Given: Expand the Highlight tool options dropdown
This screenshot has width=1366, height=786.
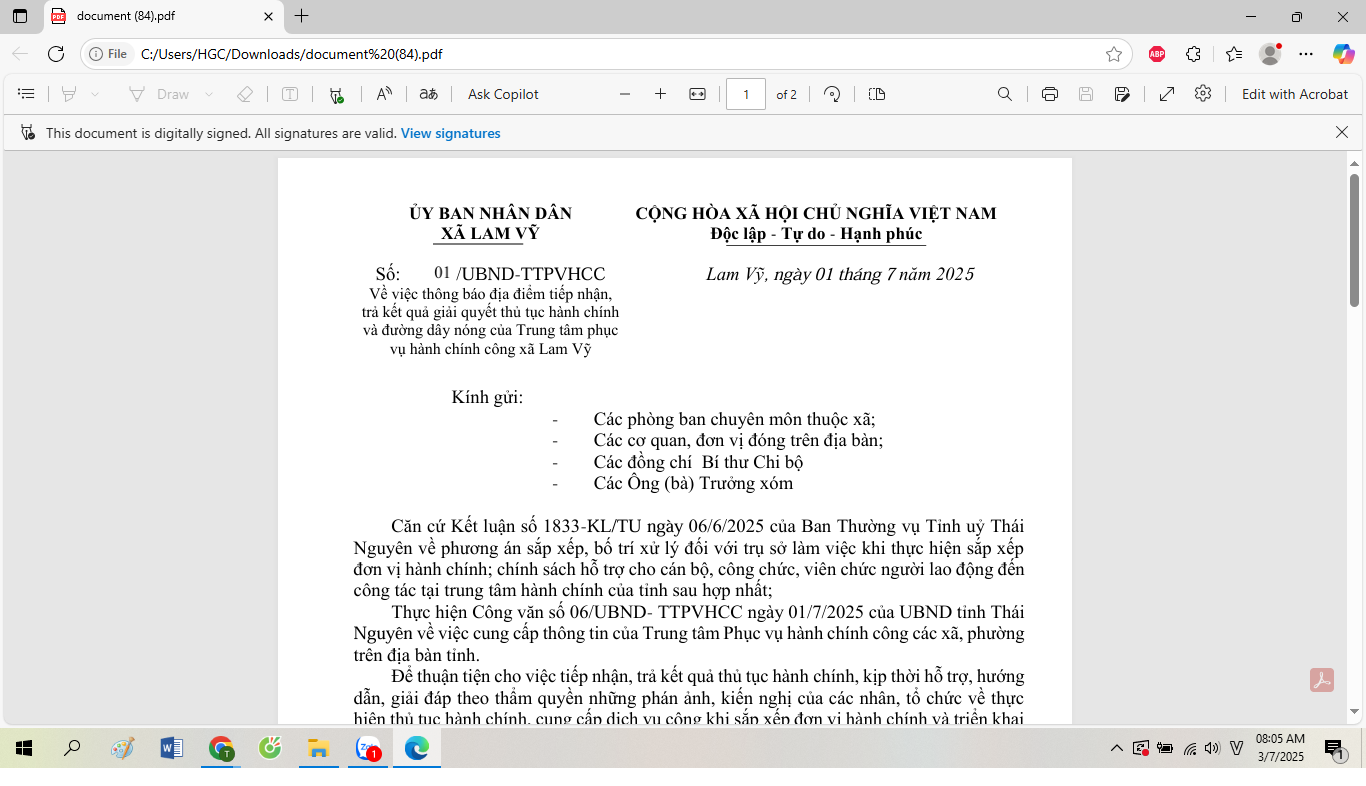Looking at the screenshot, I should pyautogui.click(x=95, y=94).
